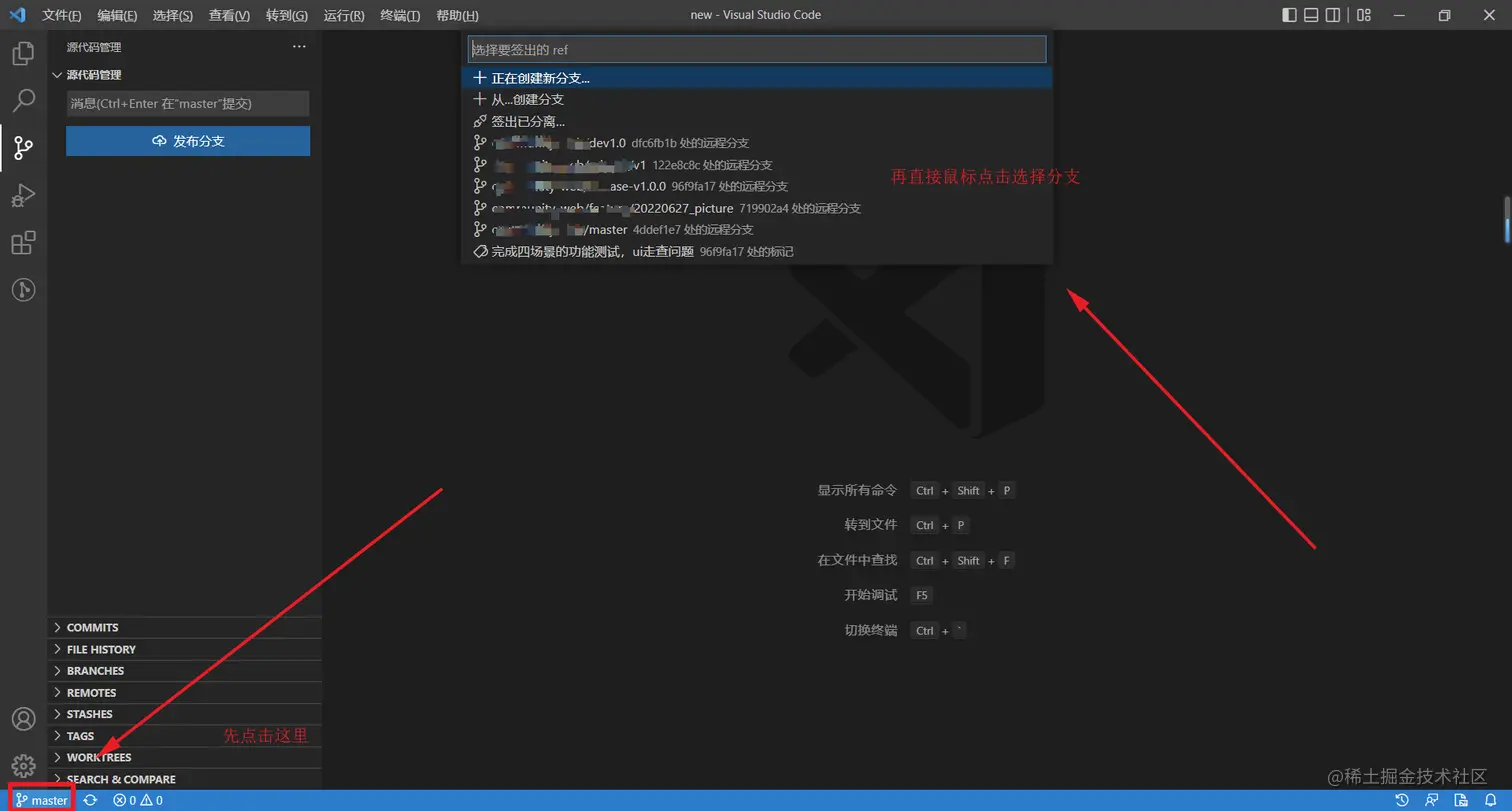Image resolution: width=1512 pixels, height=811 pixels.
Task: Expand the FILE HISTORY section
Action: tap(185, 649)
